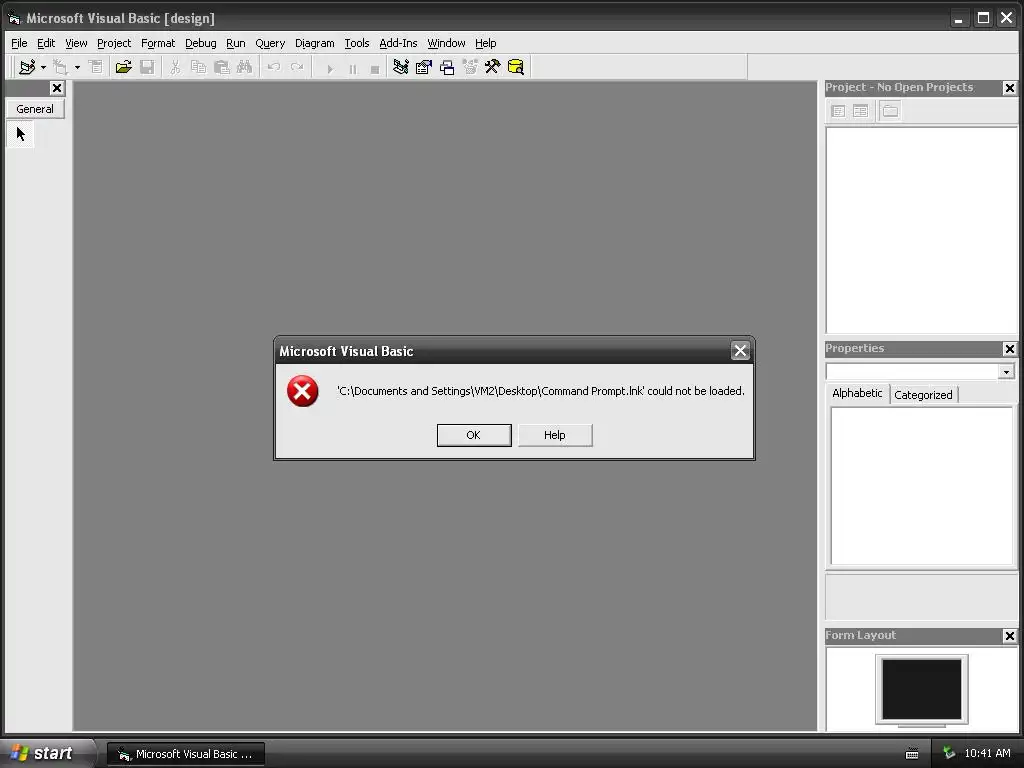Click the keyboard icon in system tray

tap(912, 754)
